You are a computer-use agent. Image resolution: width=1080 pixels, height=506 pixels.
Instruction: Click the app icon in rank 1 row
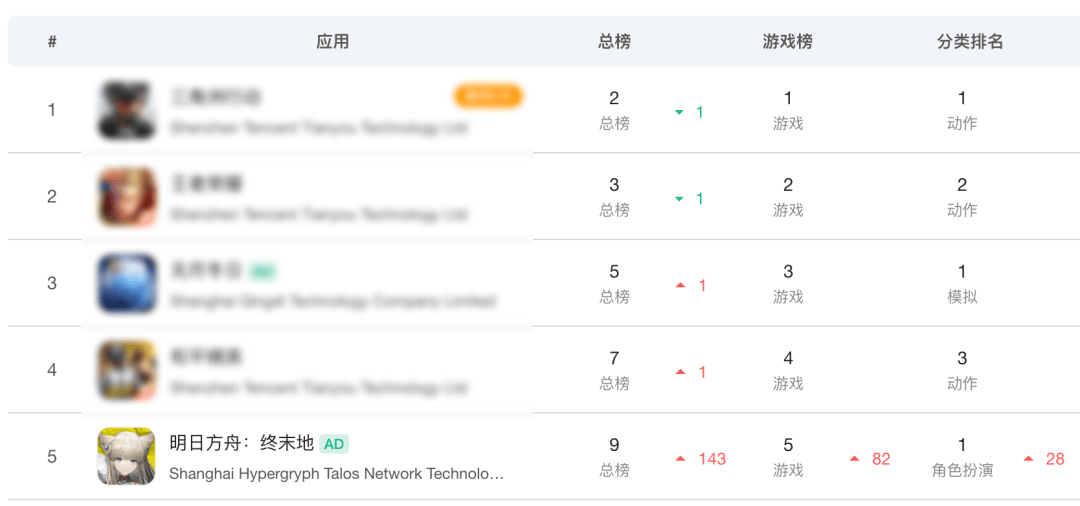126,110
